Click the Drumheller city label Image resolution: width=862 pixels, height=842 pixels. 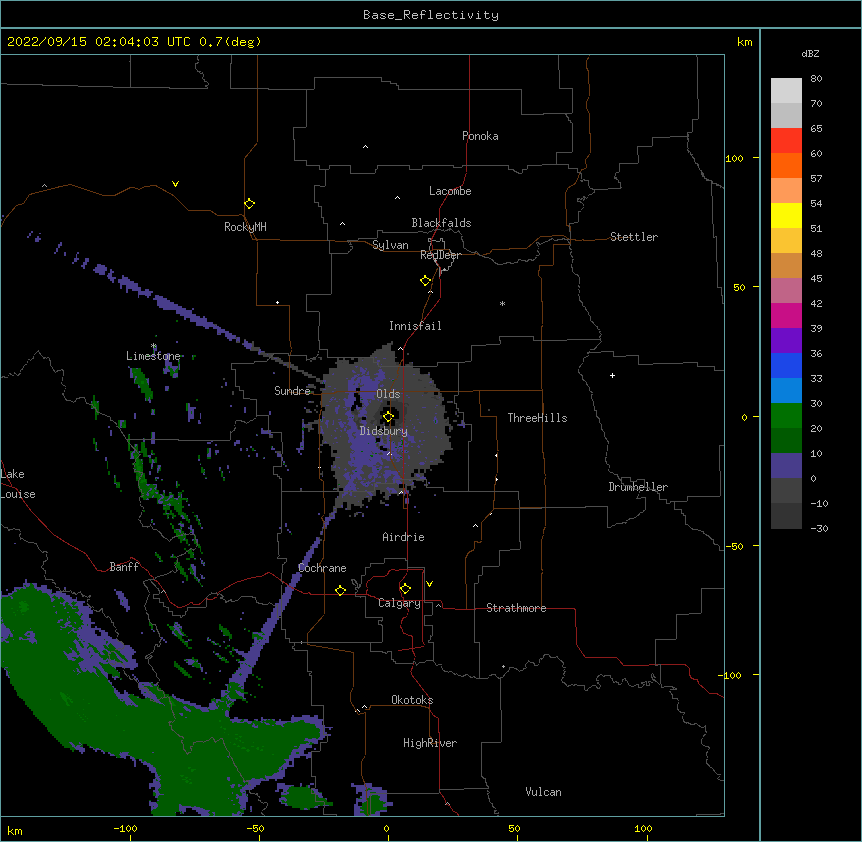point(638,487)
